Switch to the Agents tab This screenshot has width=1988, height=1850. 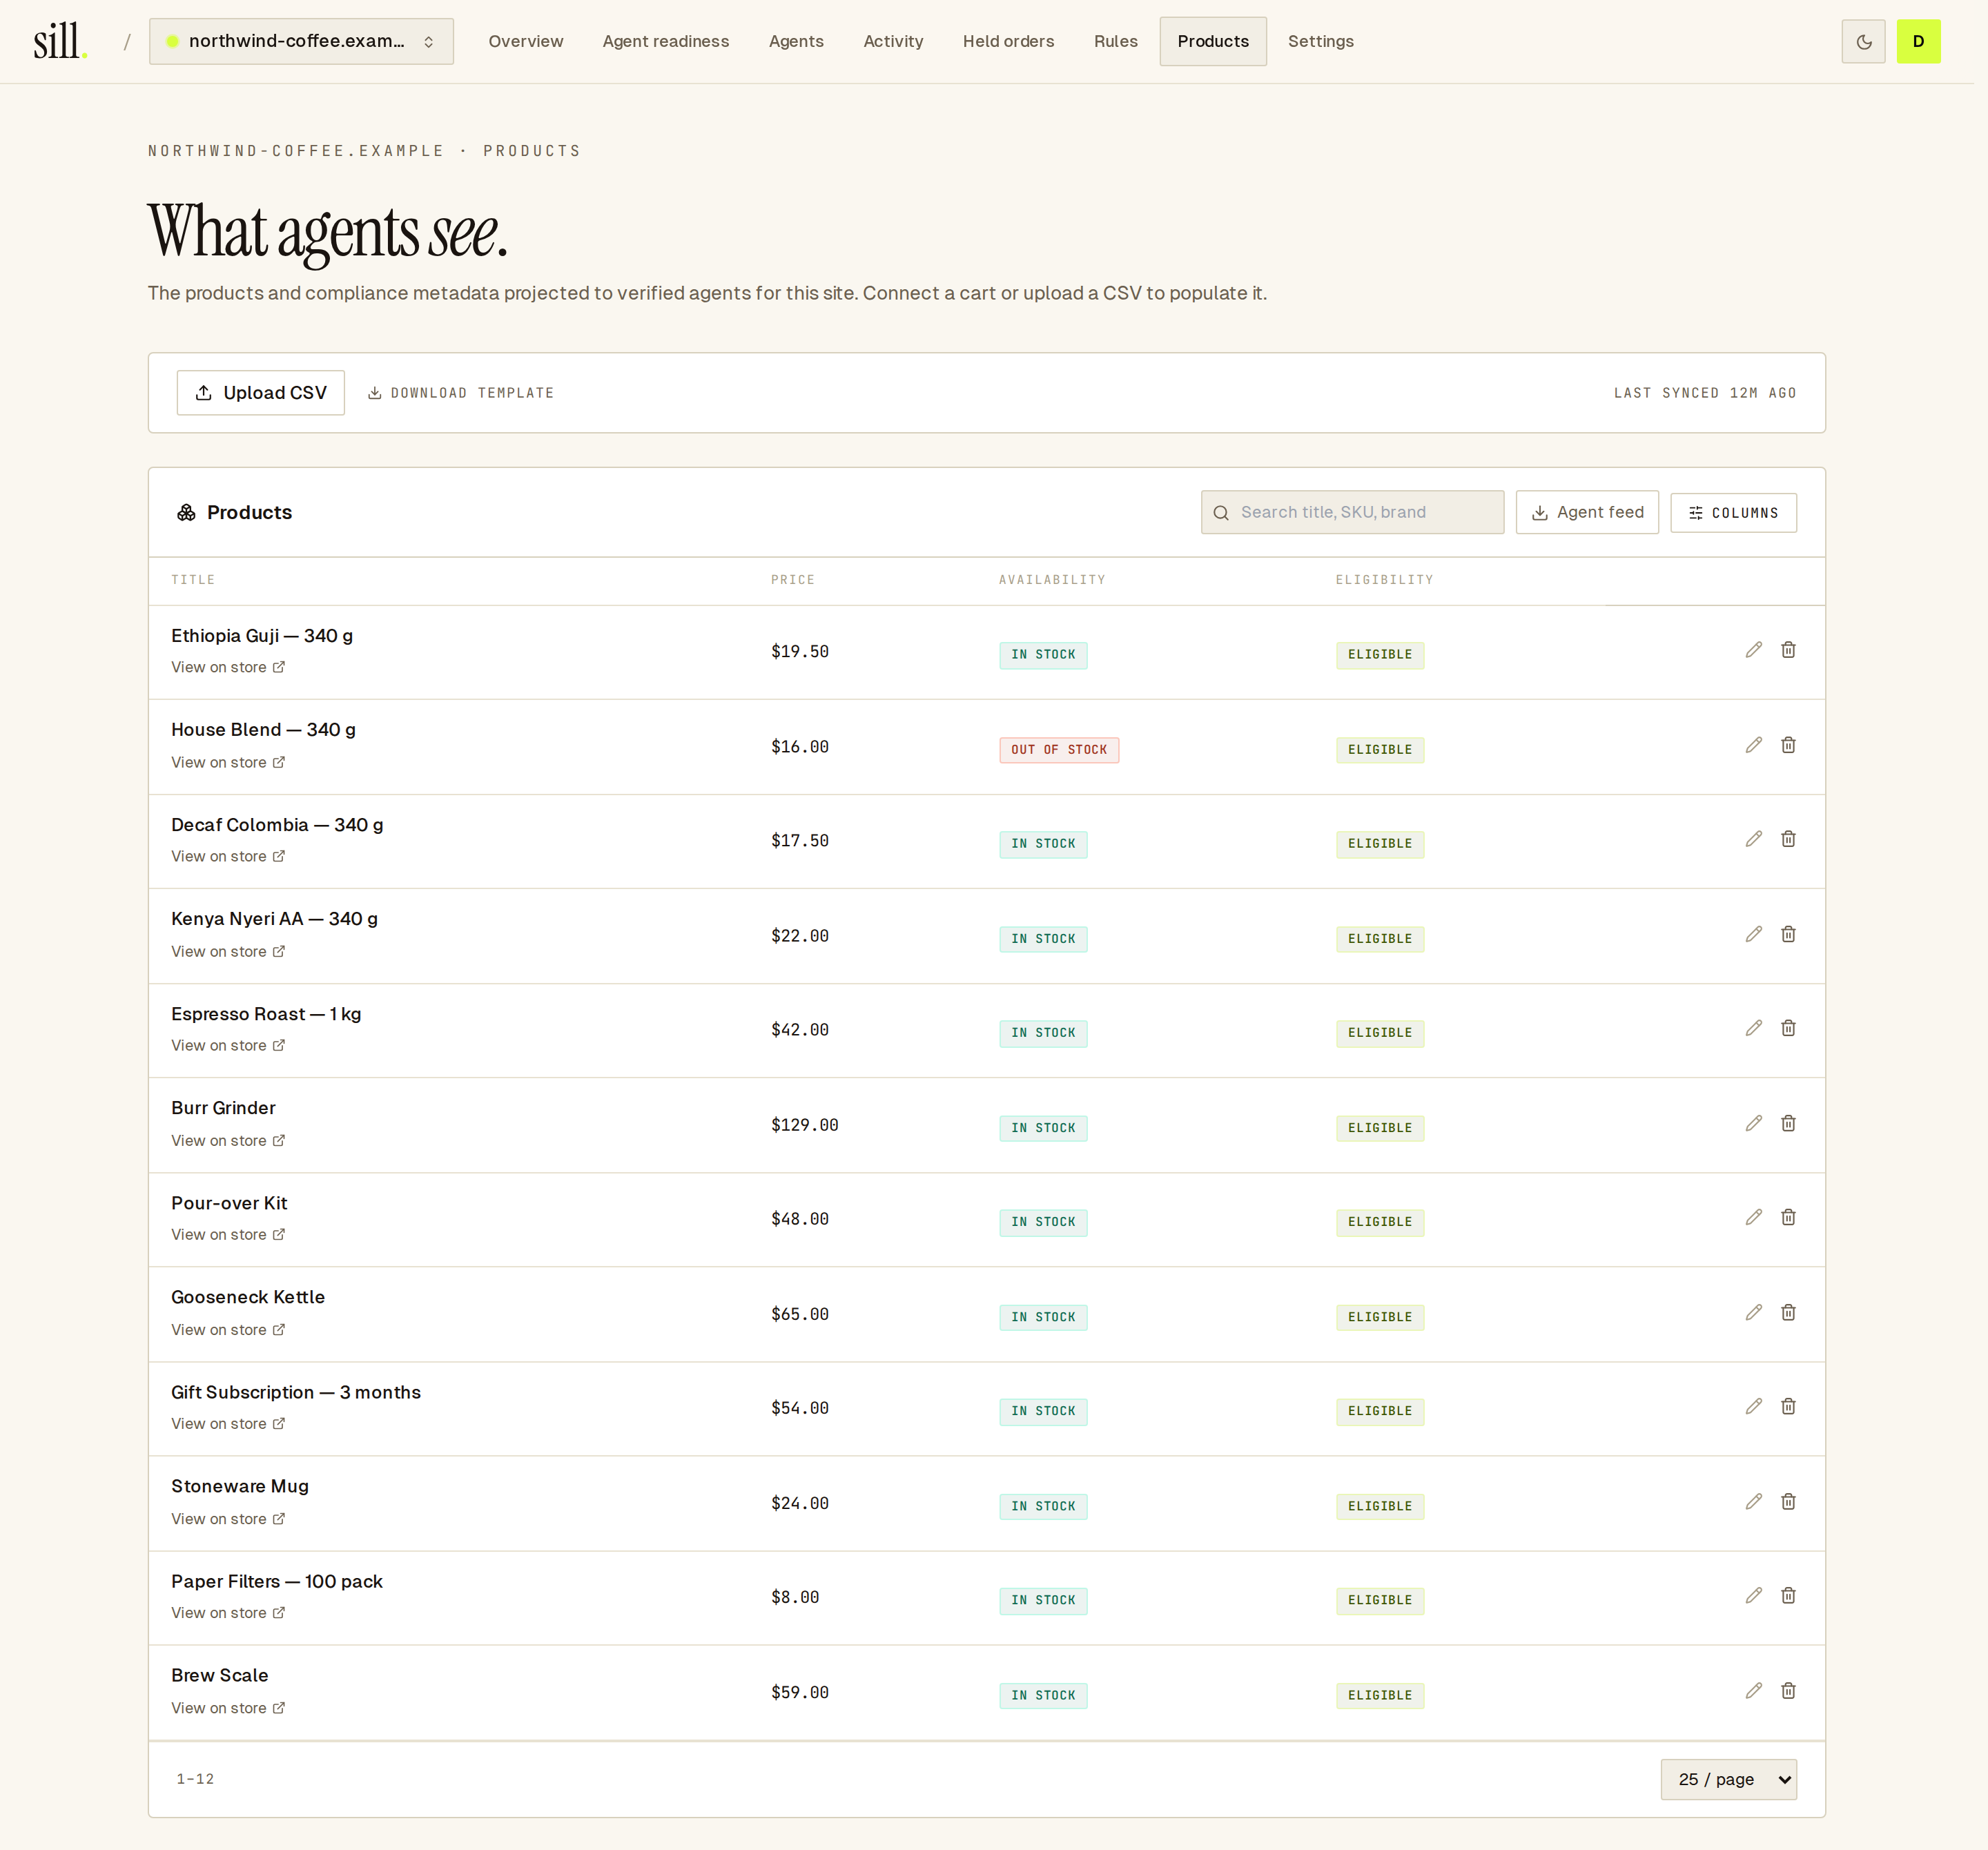pyautogui.click(x=796, y=41)
